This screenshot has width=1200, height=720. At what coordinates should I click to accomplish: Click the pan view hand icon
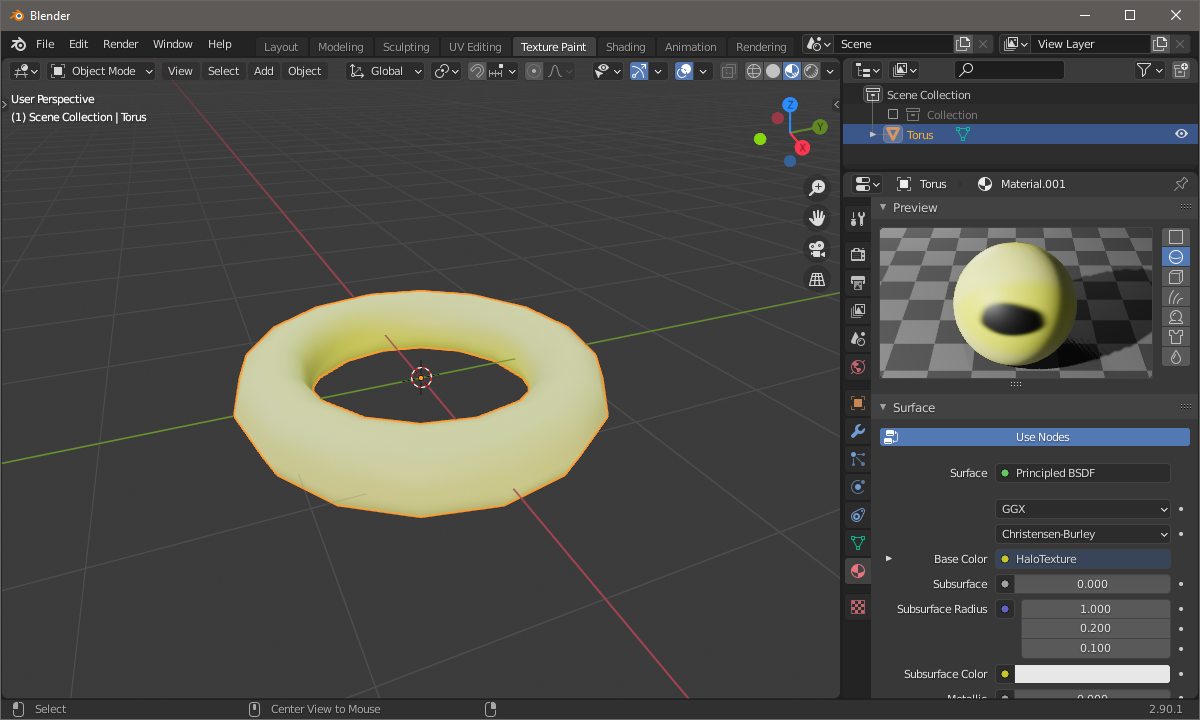point(817,218)
